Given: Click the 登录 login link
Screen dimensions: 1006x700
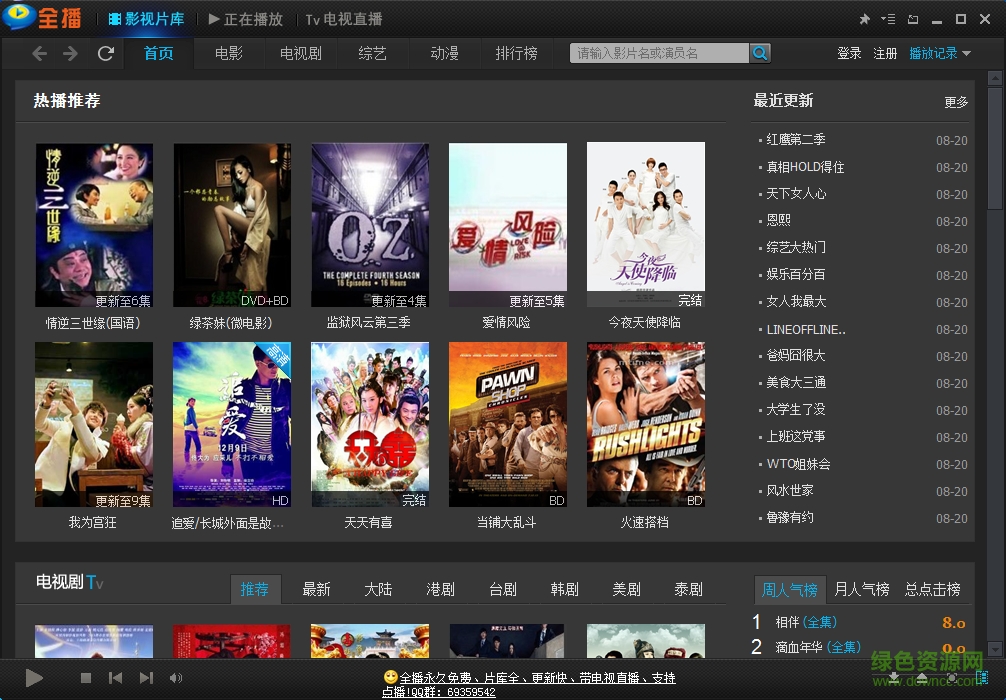Looking at the screenshot, I should click(x=849, y=53).
